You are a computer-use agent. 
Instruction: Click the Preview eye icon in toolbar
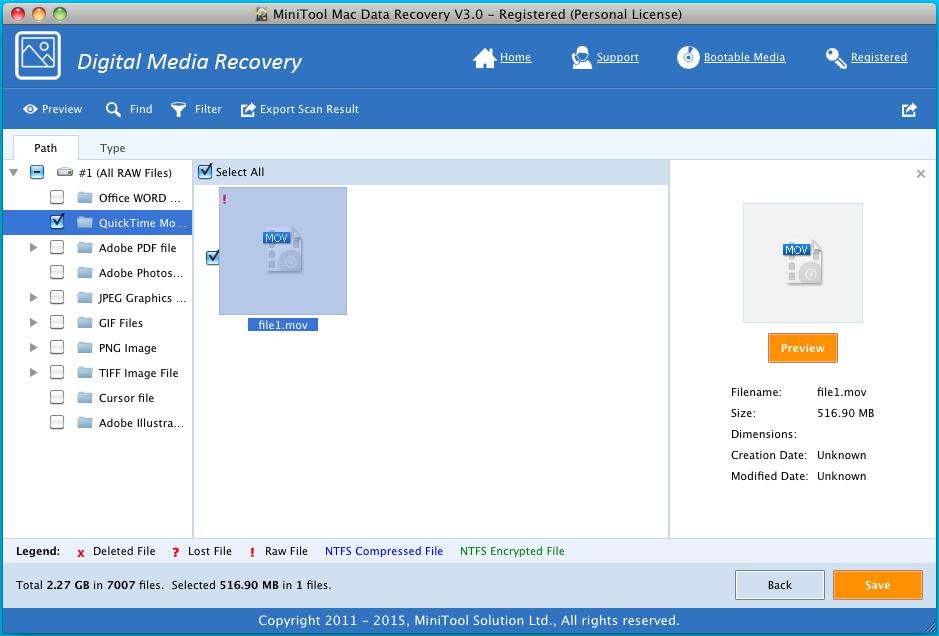tap(30, 109)
